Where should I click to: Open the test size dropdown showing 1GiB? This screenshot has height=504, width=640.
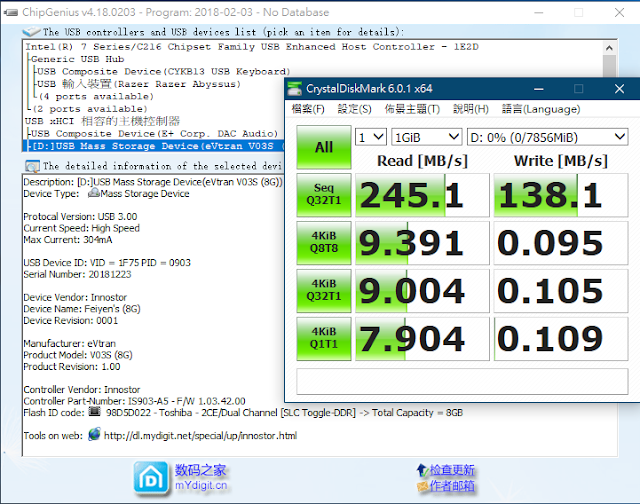[x=427, y=137]
